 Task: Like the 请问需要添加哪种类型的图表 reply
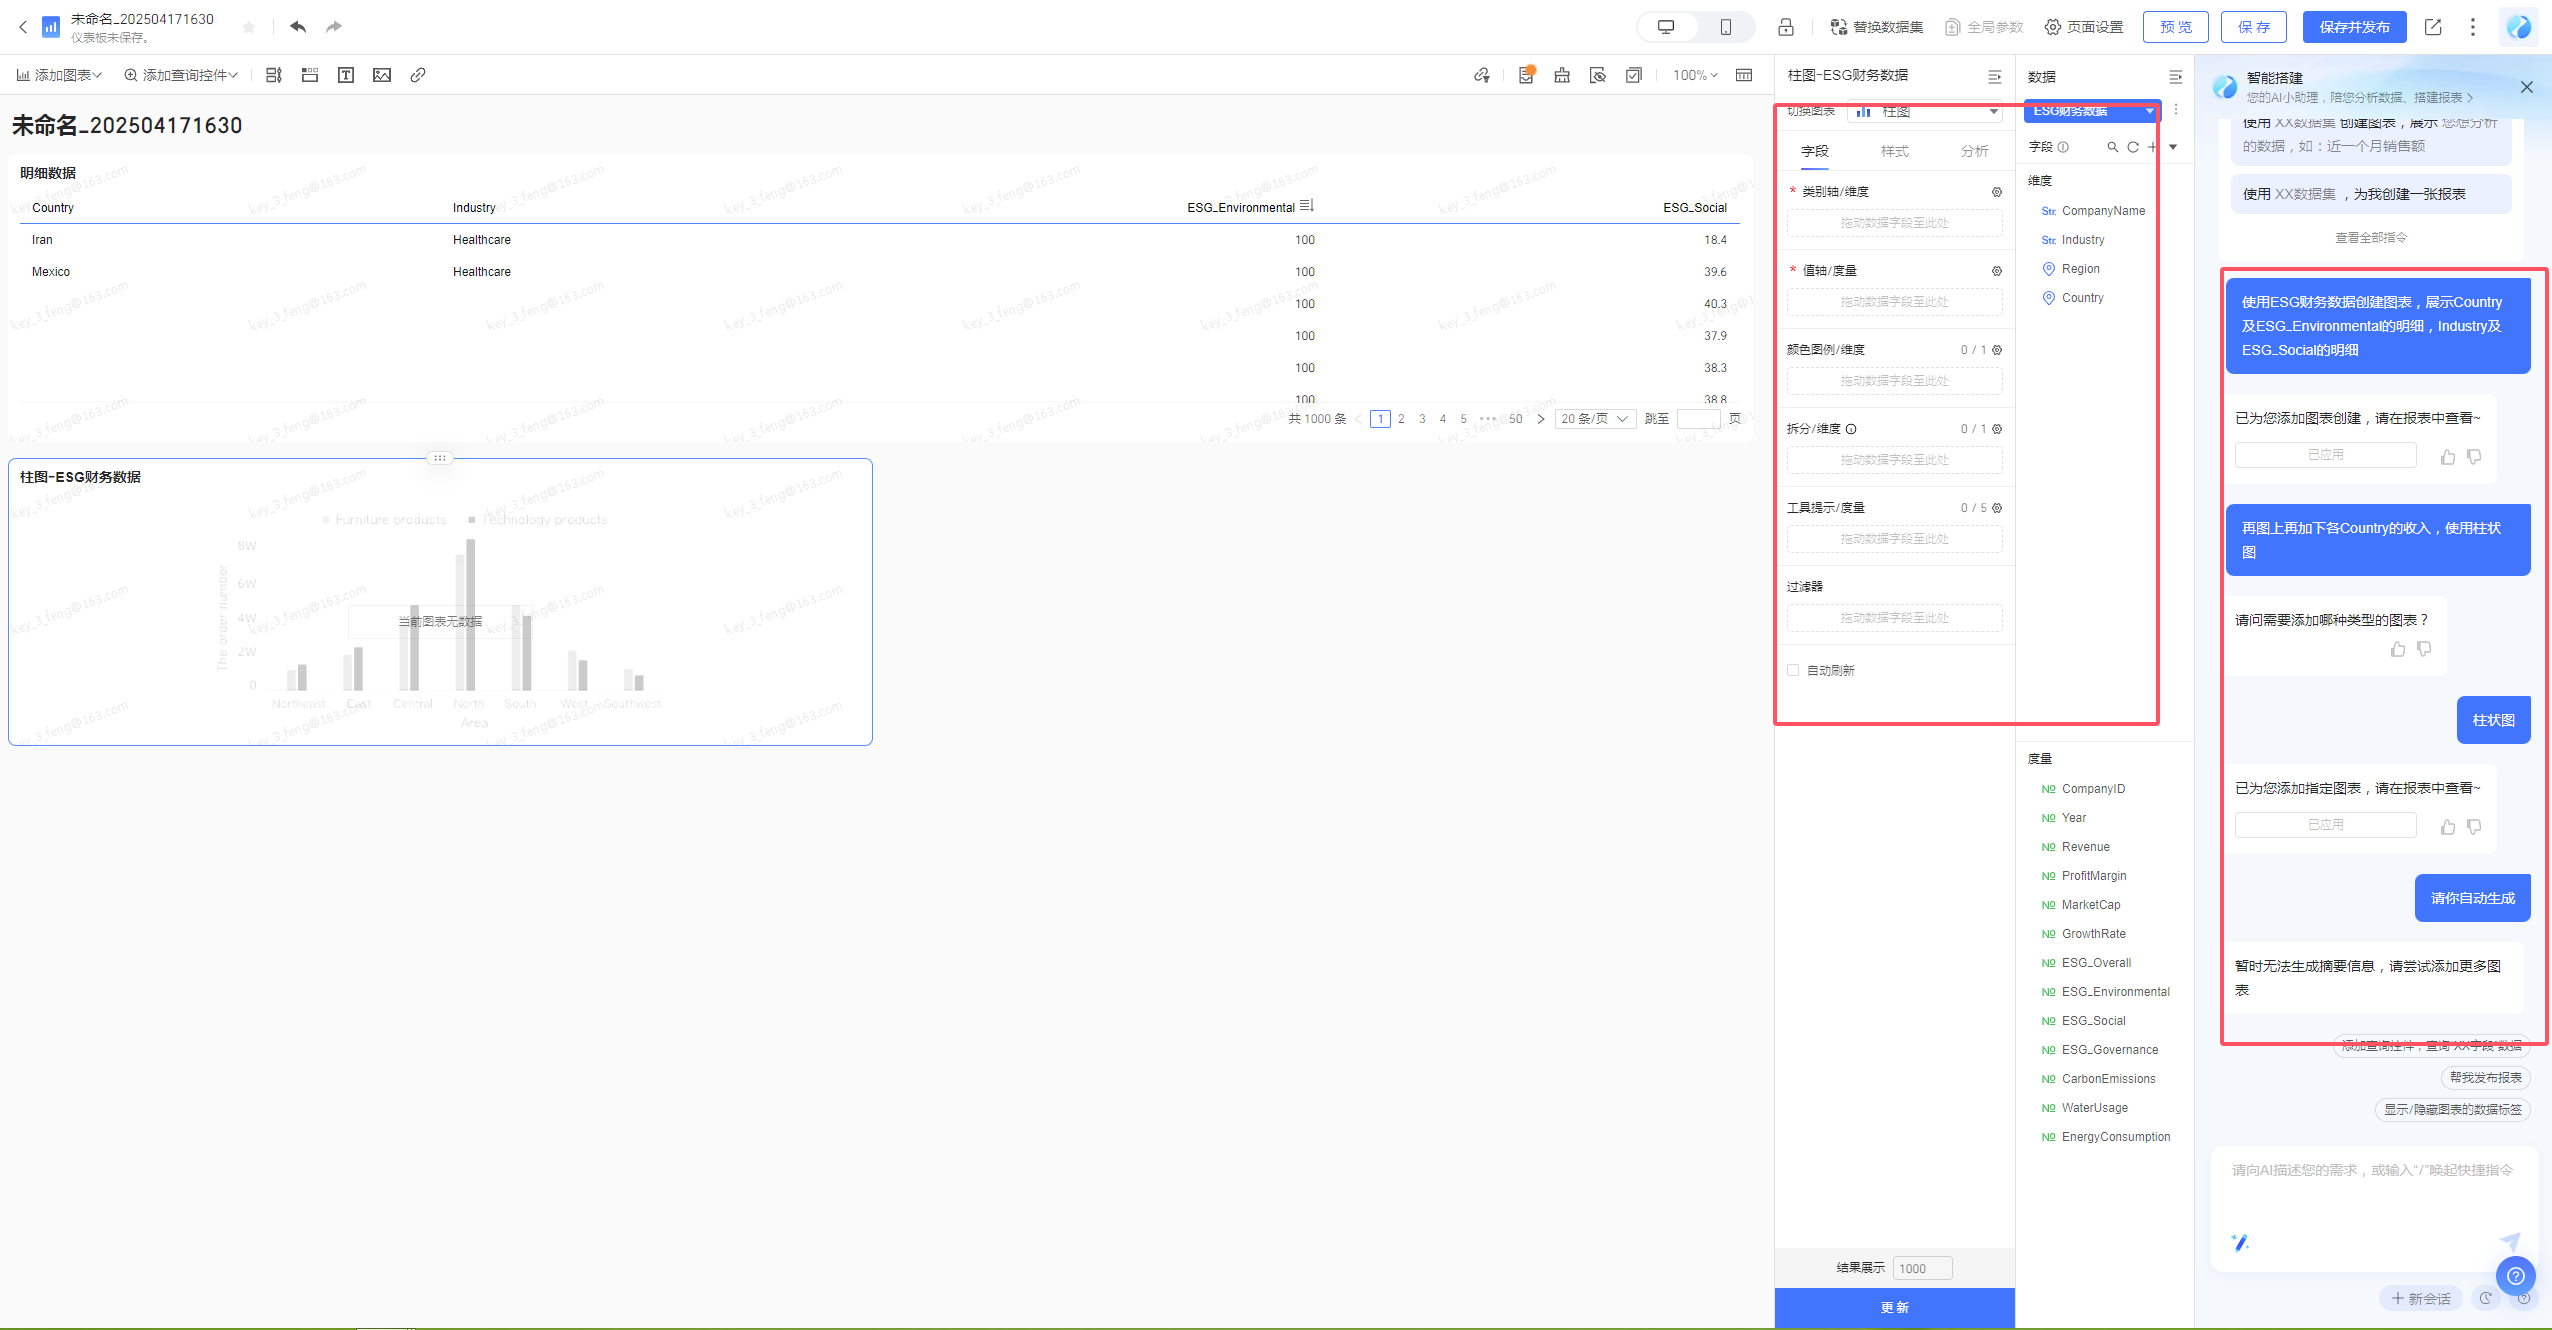coord(2398,649)
